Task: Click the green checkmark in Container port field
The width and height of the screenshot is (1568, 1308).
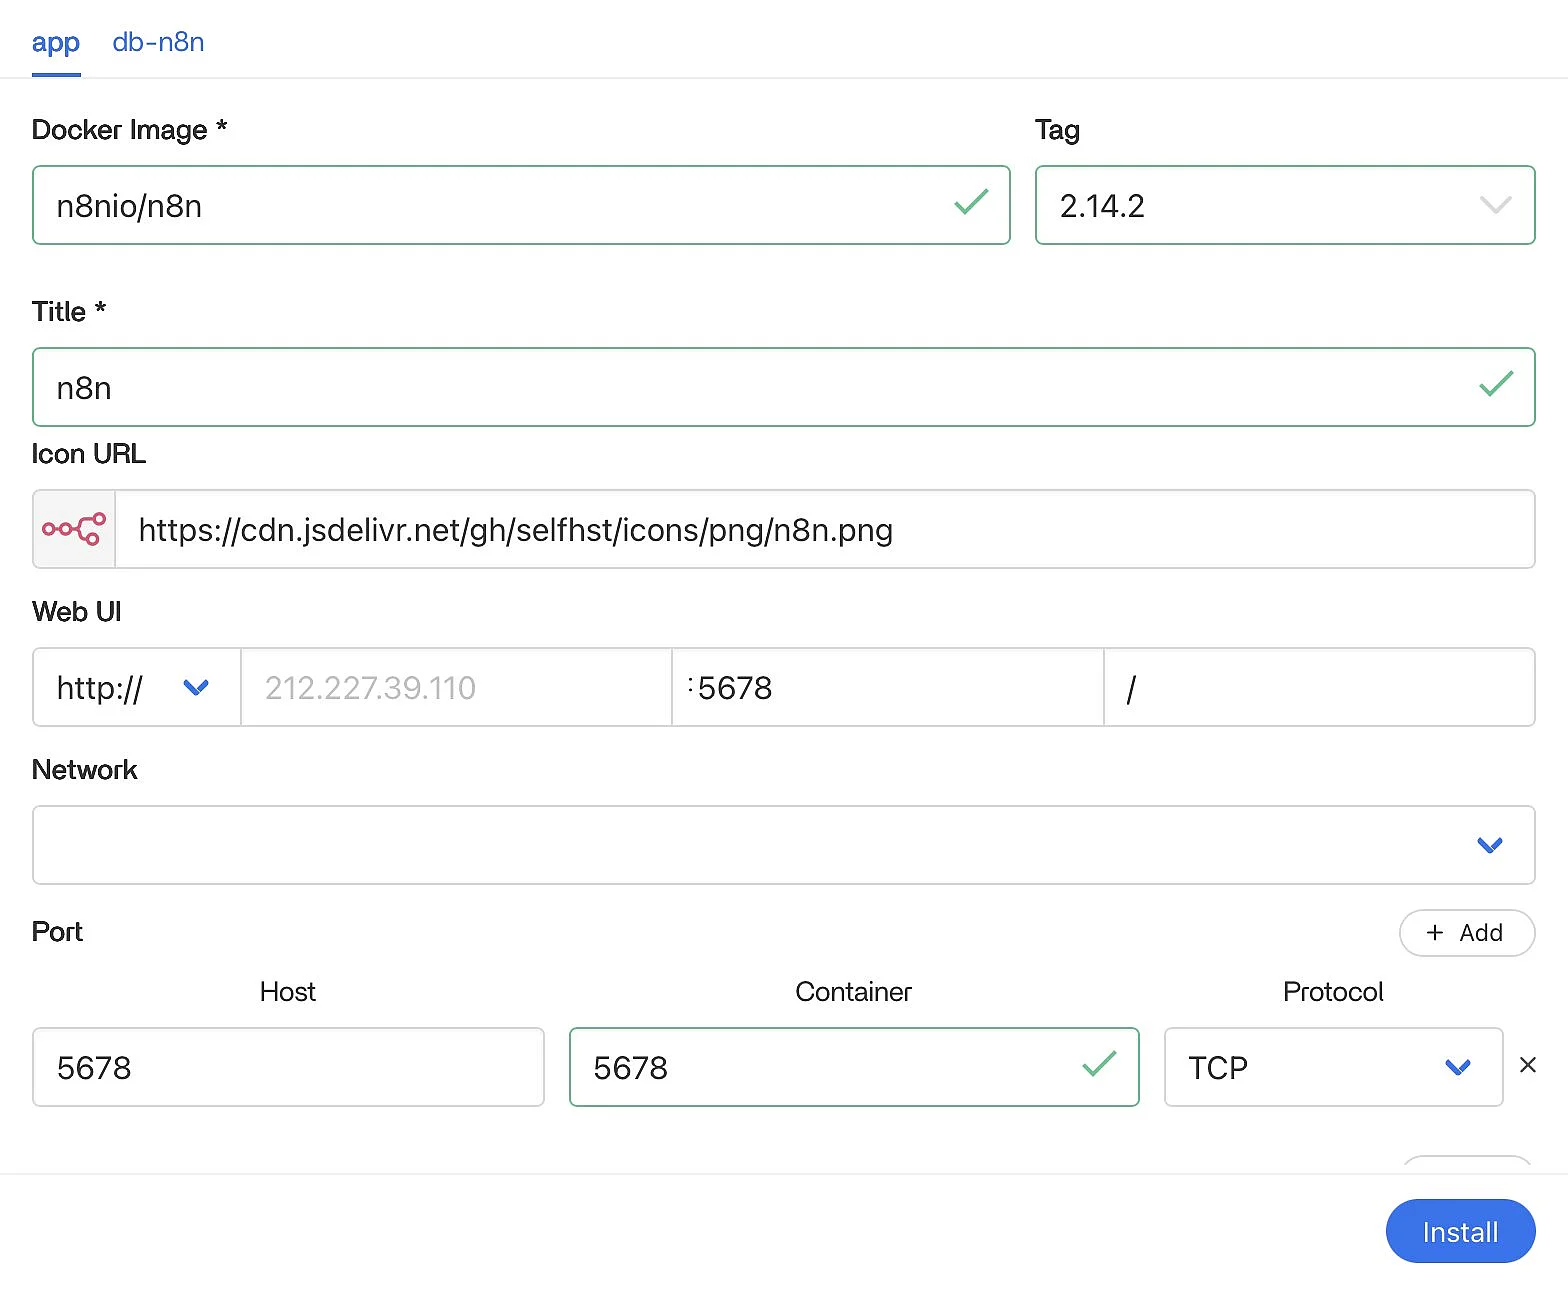Action: click(1100, 1064)
